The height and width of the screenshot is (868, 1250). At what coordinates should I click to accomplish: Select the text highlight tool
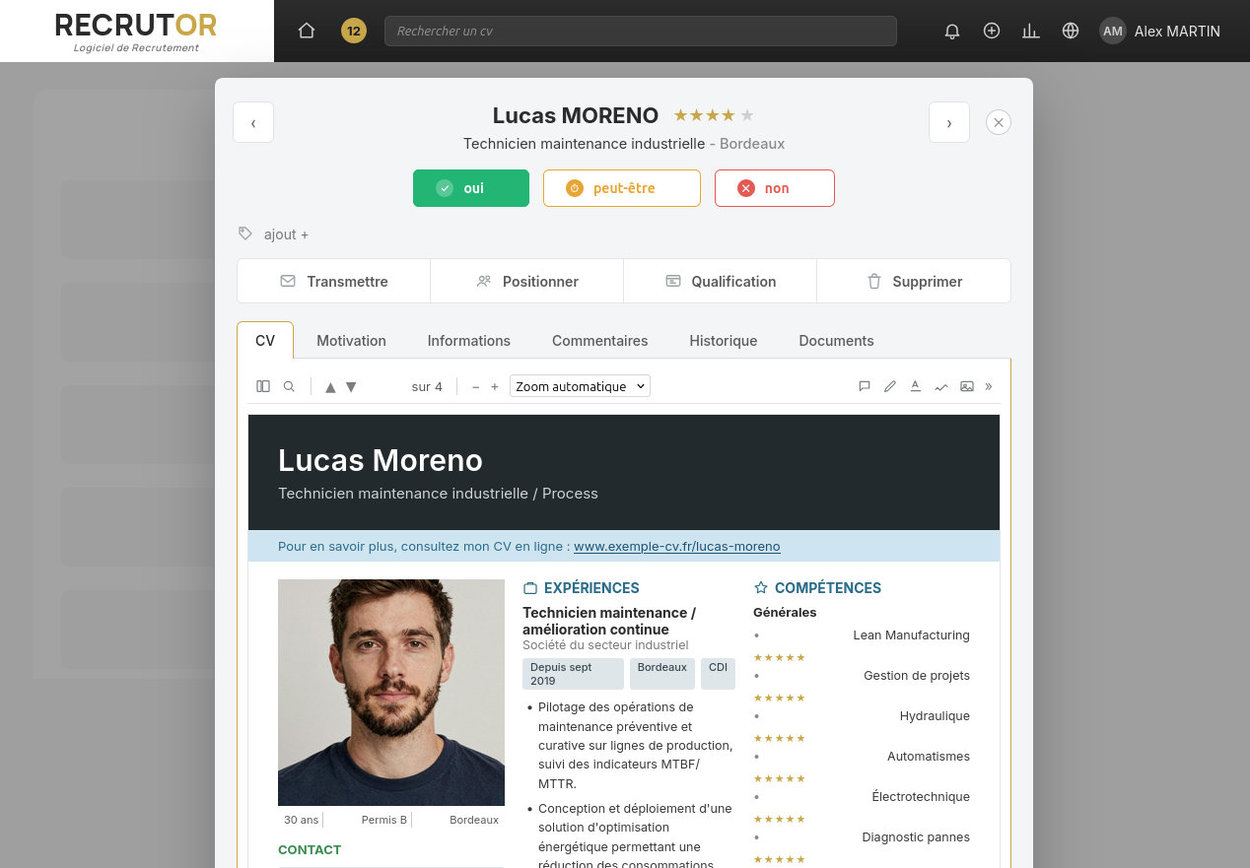coord(915,386)
